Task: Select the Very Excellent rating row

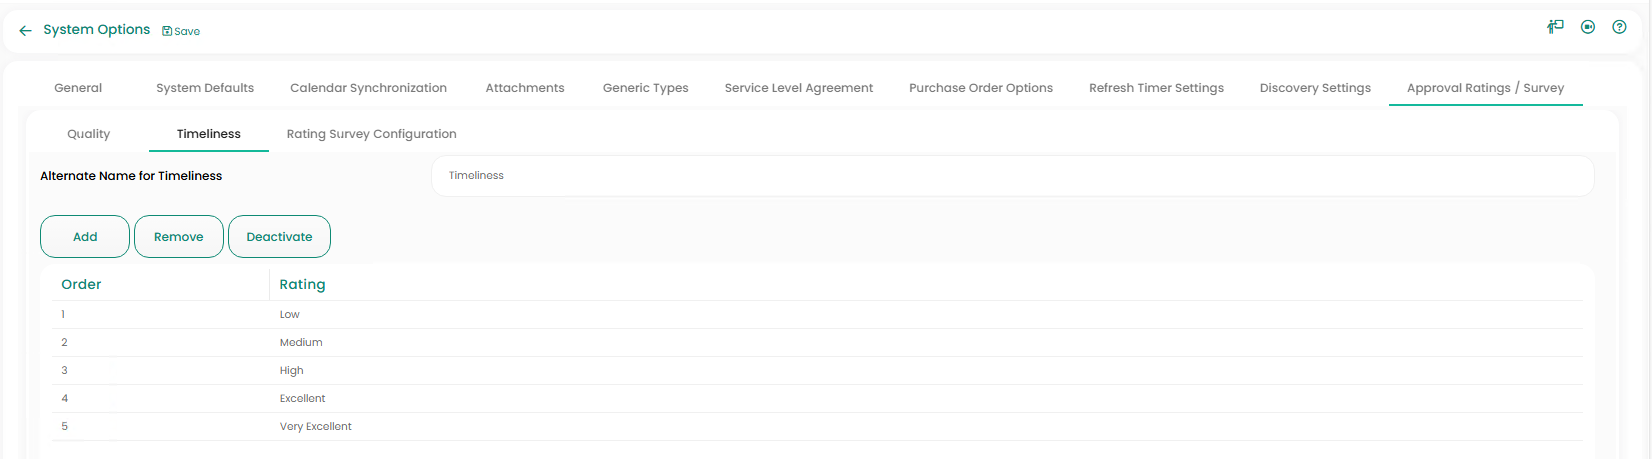Action: [x=316, y=427]
